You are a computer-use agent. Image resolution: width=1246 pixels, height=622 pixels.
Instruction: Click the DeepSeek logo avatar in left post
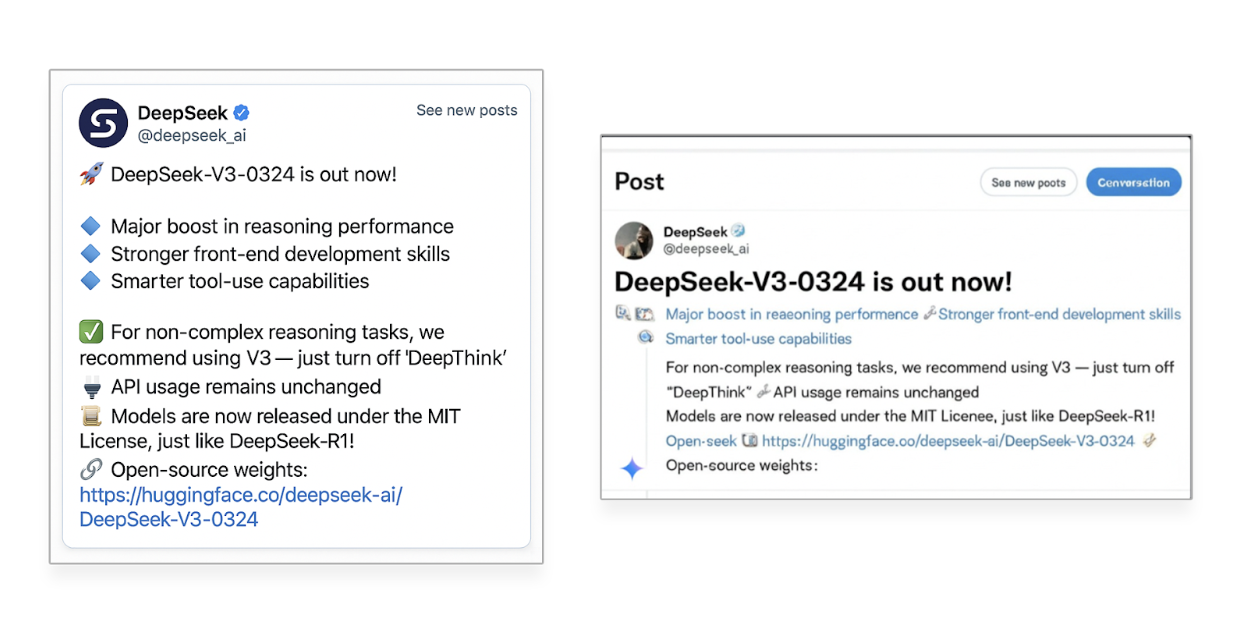coord(103,123)
